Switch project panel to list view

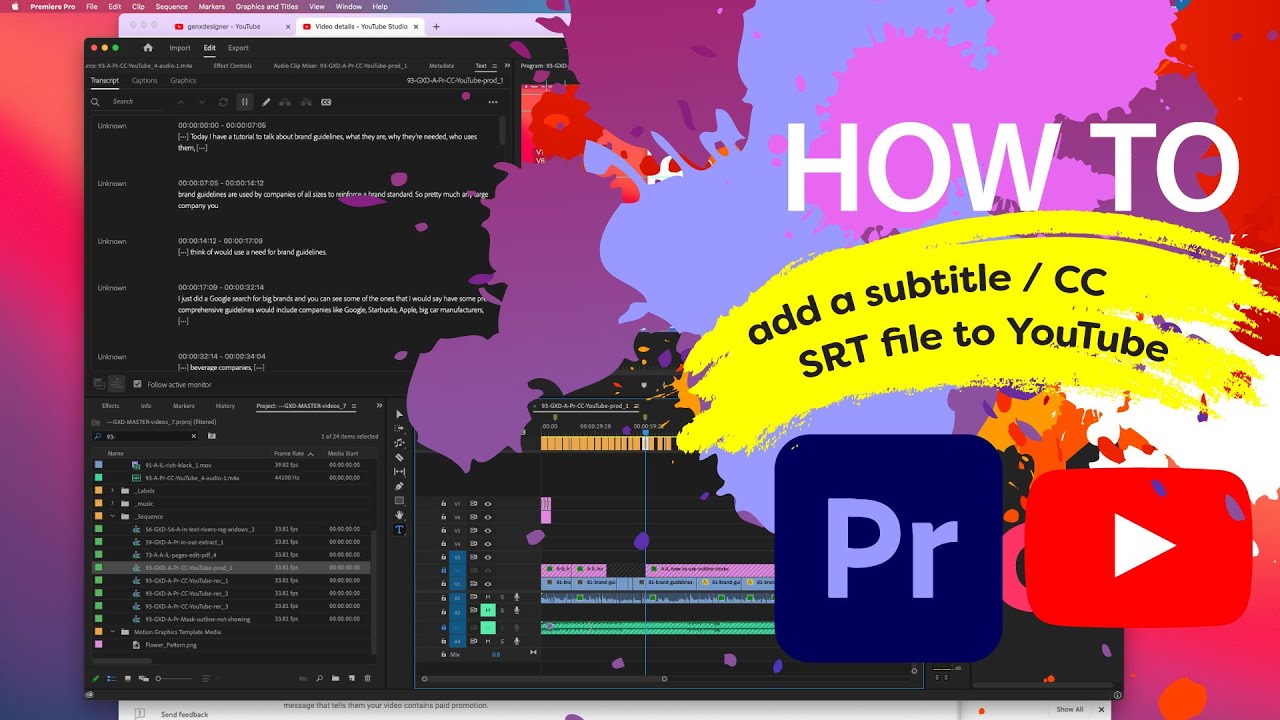pyautogui.click(x=112, y=678)
